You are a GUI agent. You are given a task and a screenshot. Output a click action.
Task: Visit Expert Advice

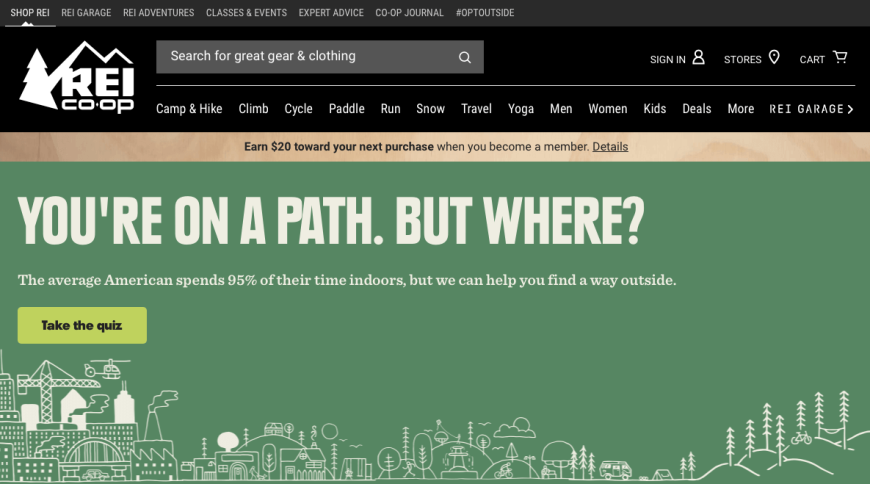click(x=331, y=12)
